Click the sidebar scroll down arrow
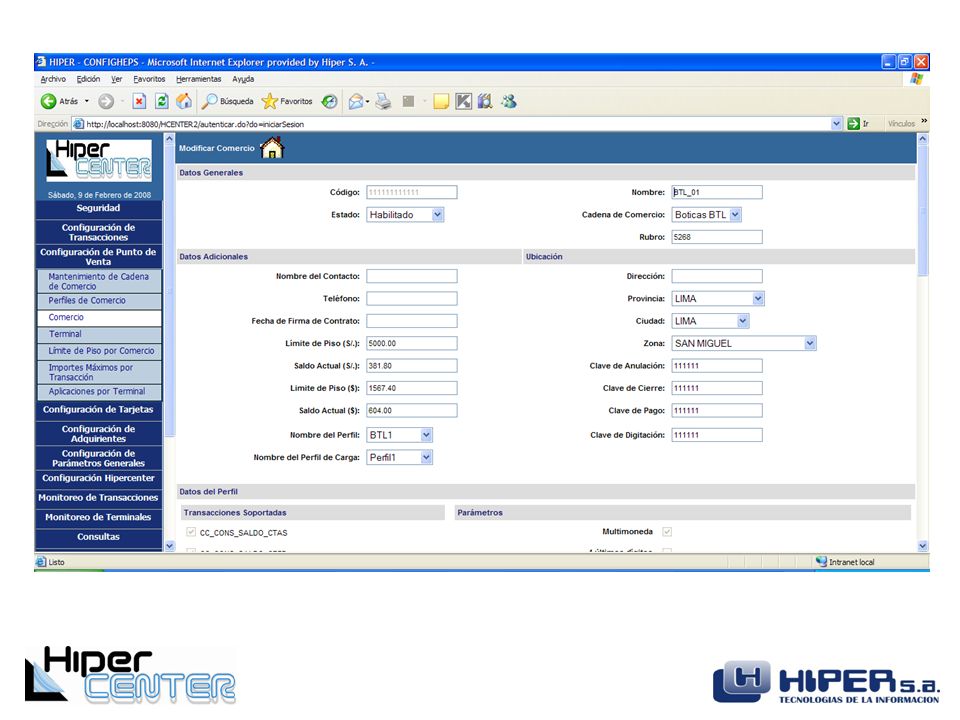Image resolution: width=960 pixels, height=720 pixels. [x=170, y=546]
